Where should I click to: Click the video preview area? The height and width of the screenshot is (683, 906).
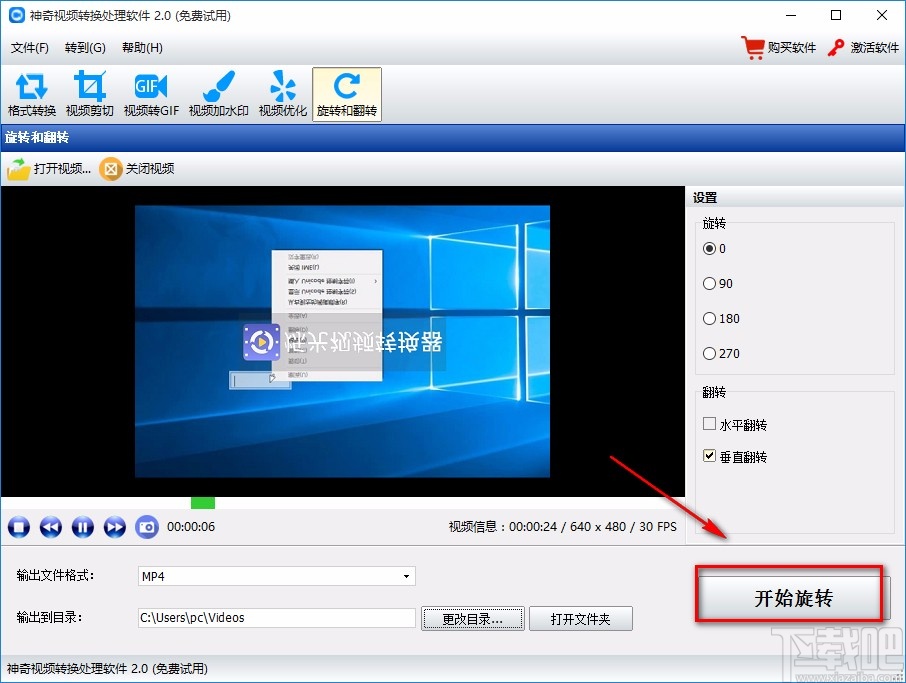coord(342,342)
